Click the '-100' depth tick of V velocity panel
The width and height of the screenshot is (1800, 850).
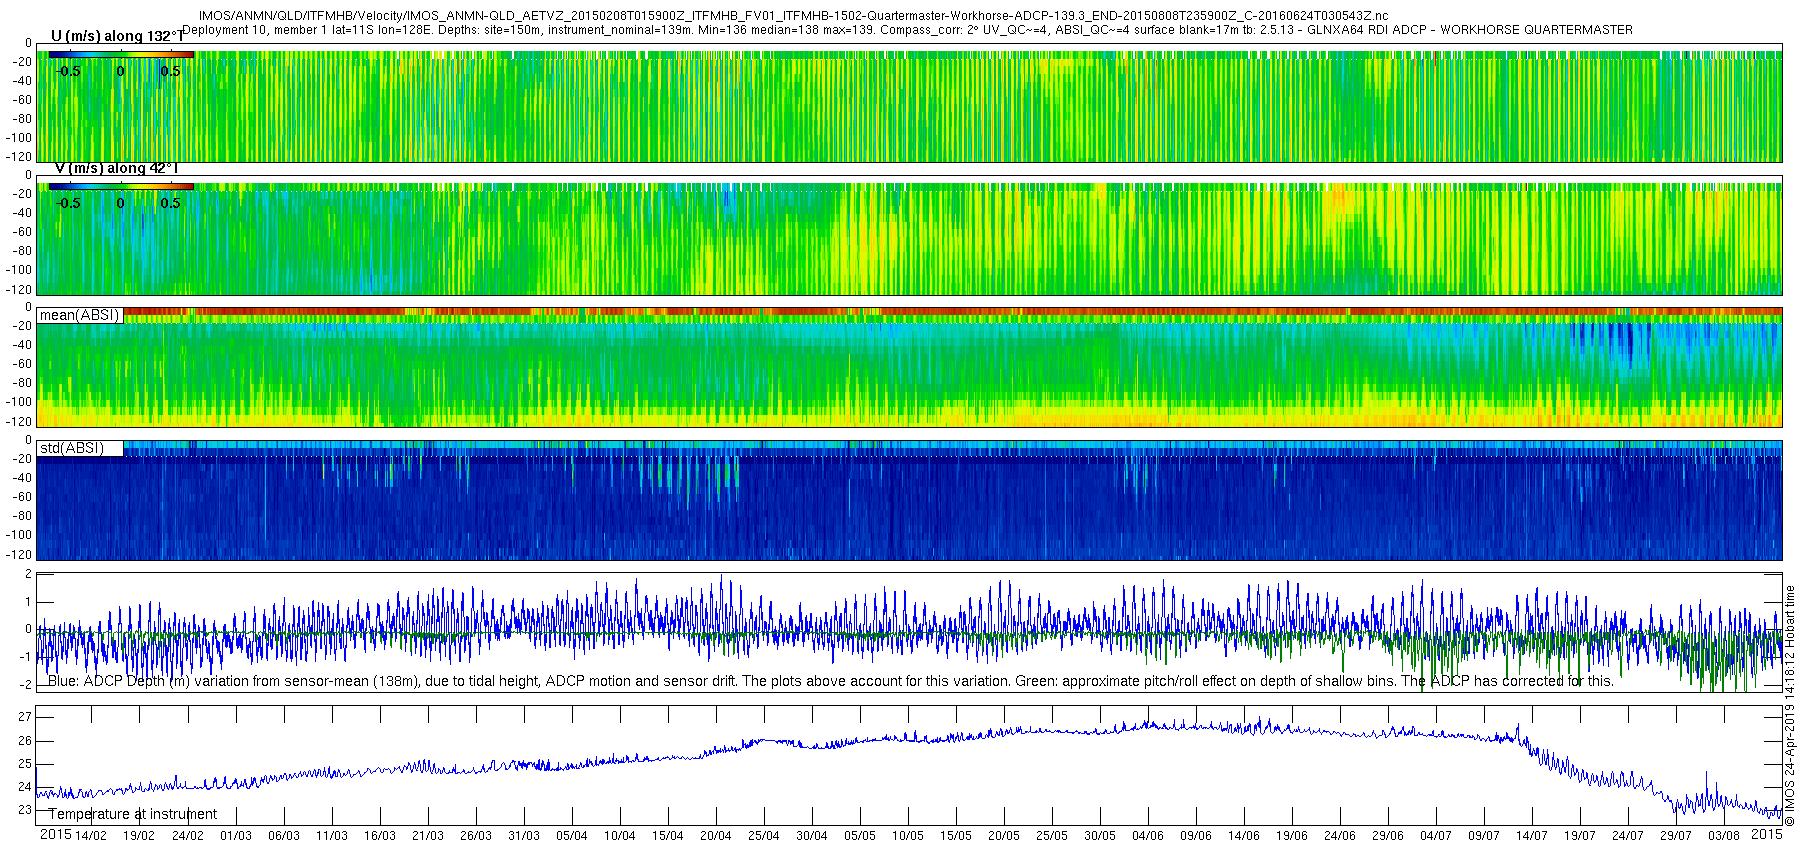[20, 270]
